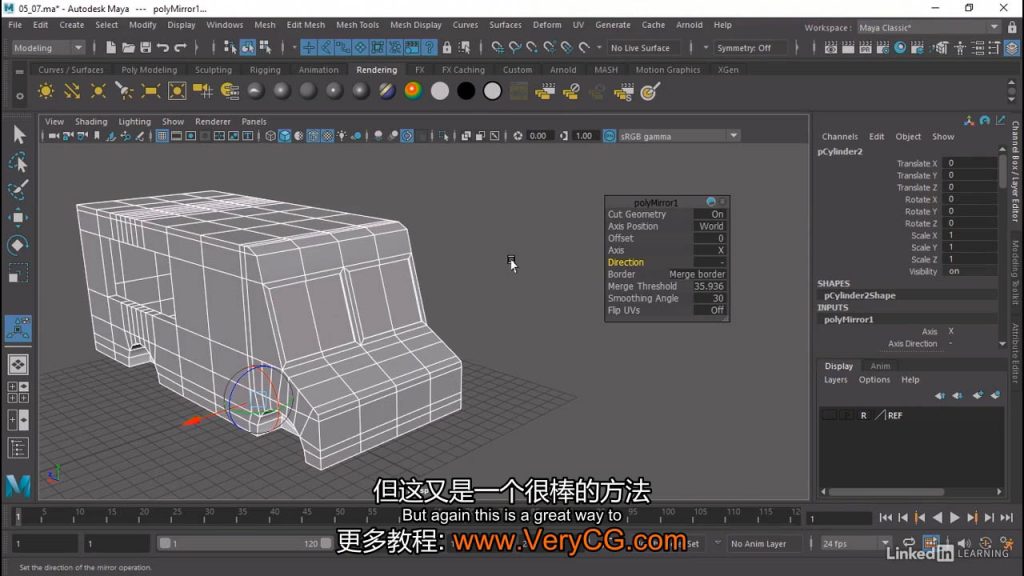This screenshot has width=1024, height=576.
Task: Assign the ramp shader shelf icon
Action: 413,91
